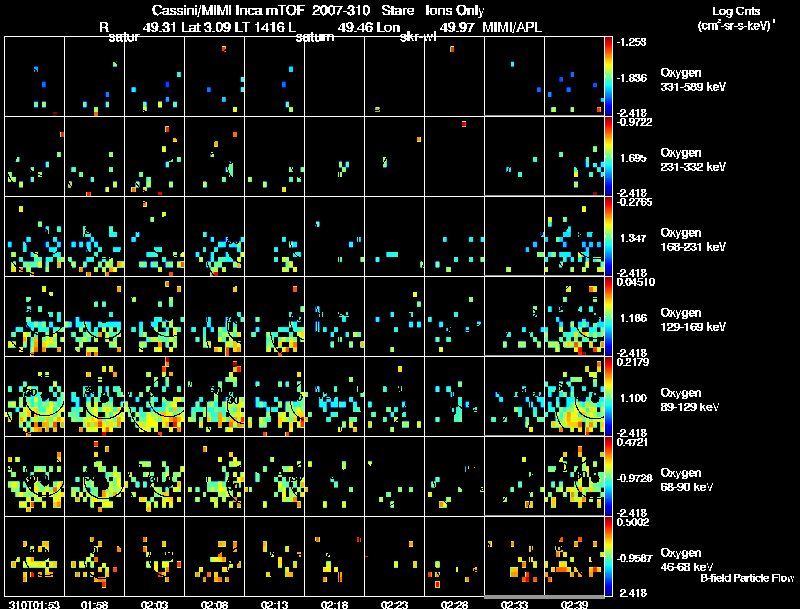Select the 'Oxygen 129-169 keV' row label
Image resolution: width=800 pixels, height=609 pixels.
coord(693,320)
